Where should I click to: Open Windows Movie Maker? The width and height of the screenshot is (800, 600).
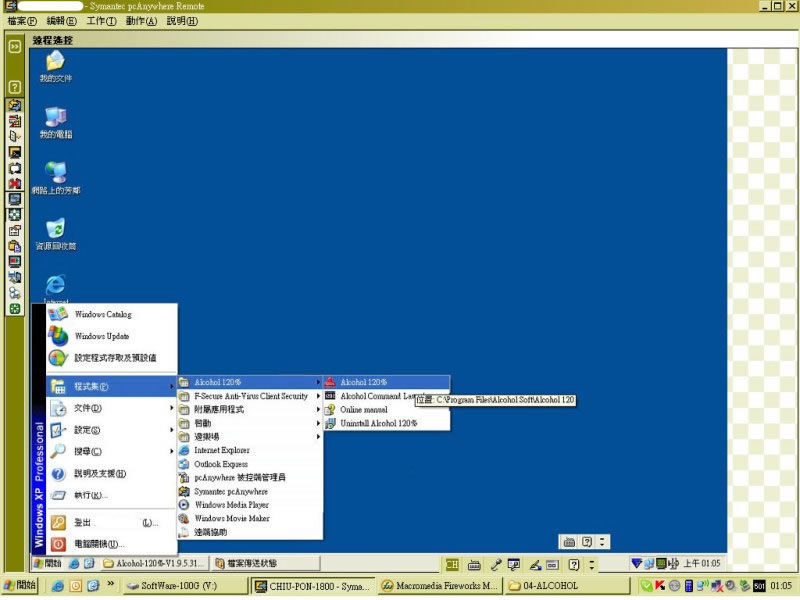(250, 518)
